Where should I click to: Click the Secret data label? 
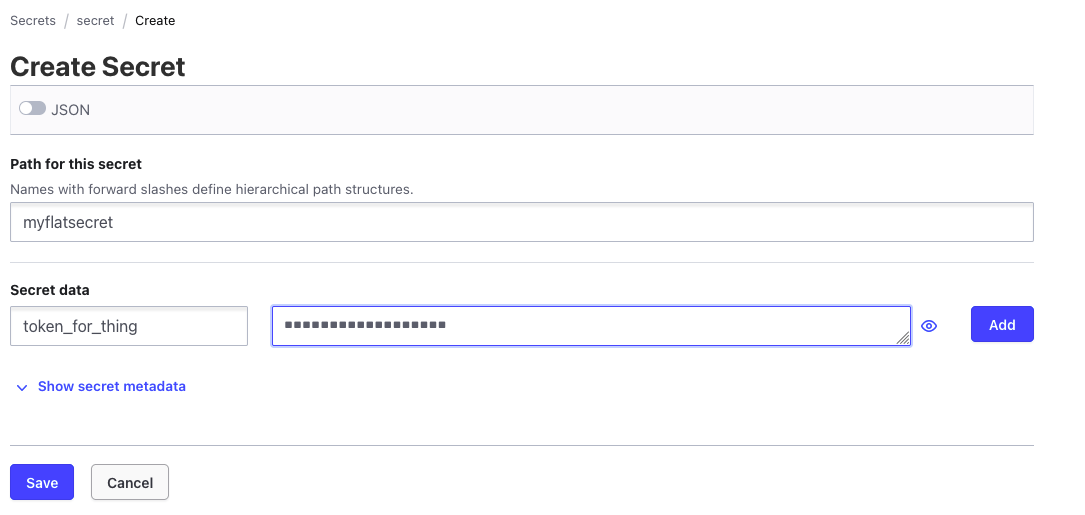pos(50,290)
